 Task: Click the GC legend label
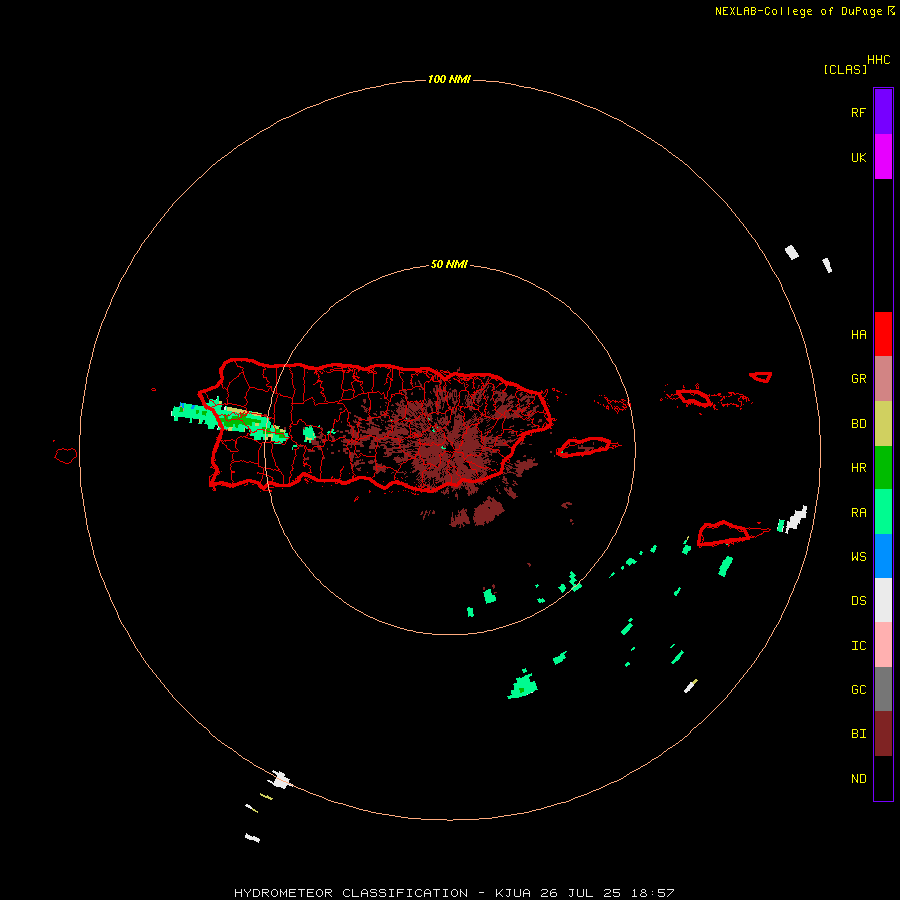pos(858,690)
